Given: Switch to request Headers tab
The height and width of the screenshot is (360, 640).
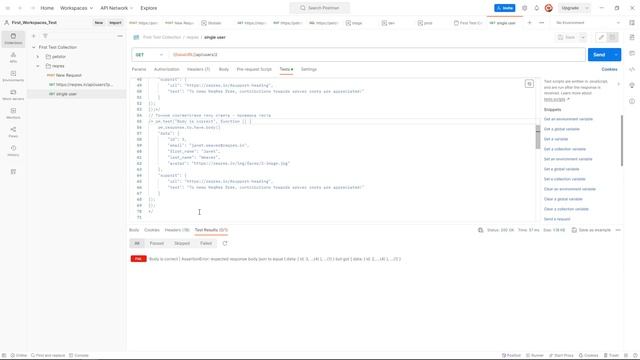Looking at the screenshot, I should [198, 69].
